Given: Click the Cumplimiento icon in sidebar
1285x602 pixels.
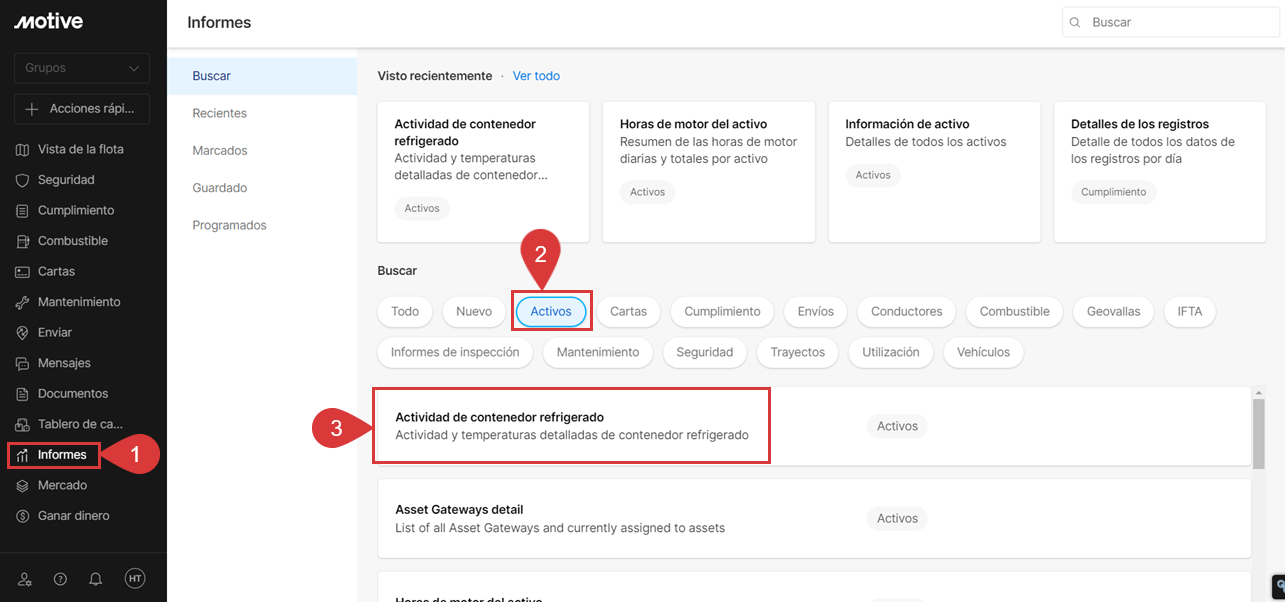Looking at the screenshot, I should coord(23,211).
